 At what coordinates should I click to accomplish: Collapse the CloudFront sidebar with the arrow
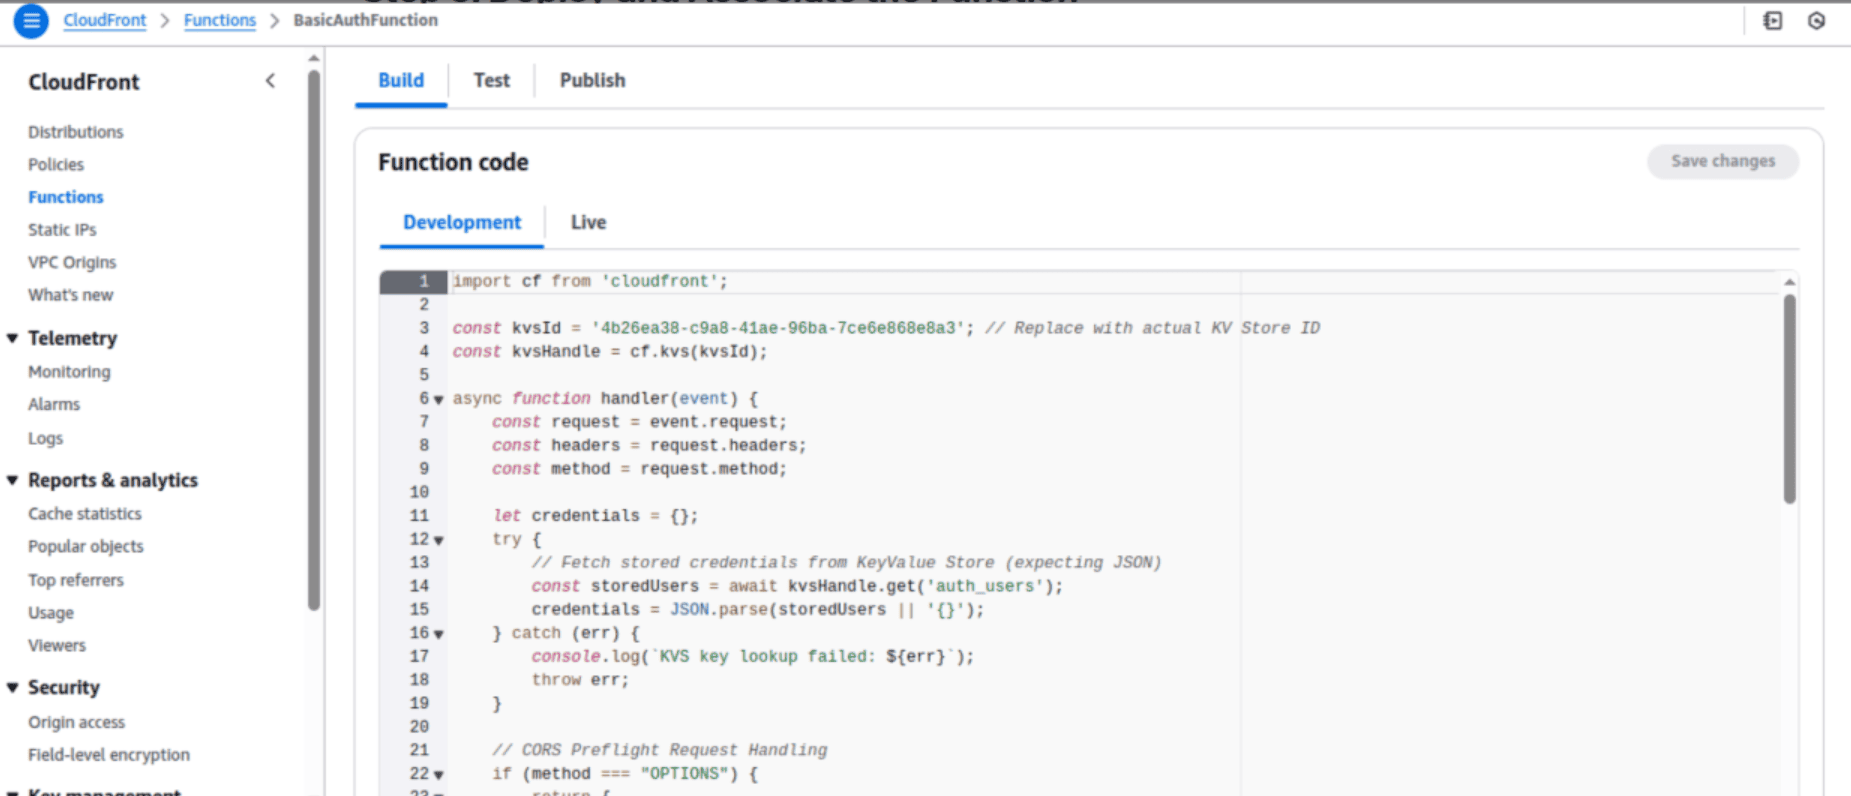270,81
